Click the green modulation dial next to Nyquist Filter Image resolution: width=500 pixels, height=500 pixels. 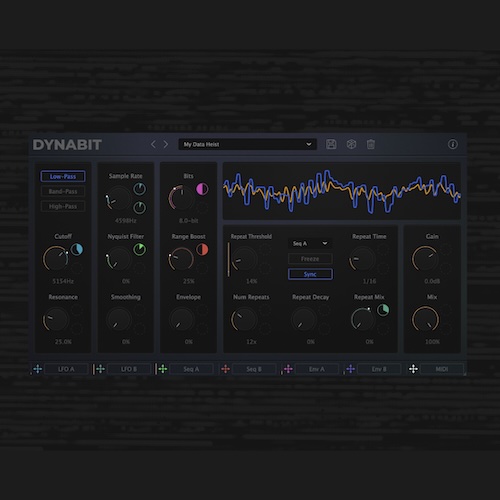pos(139,249)
